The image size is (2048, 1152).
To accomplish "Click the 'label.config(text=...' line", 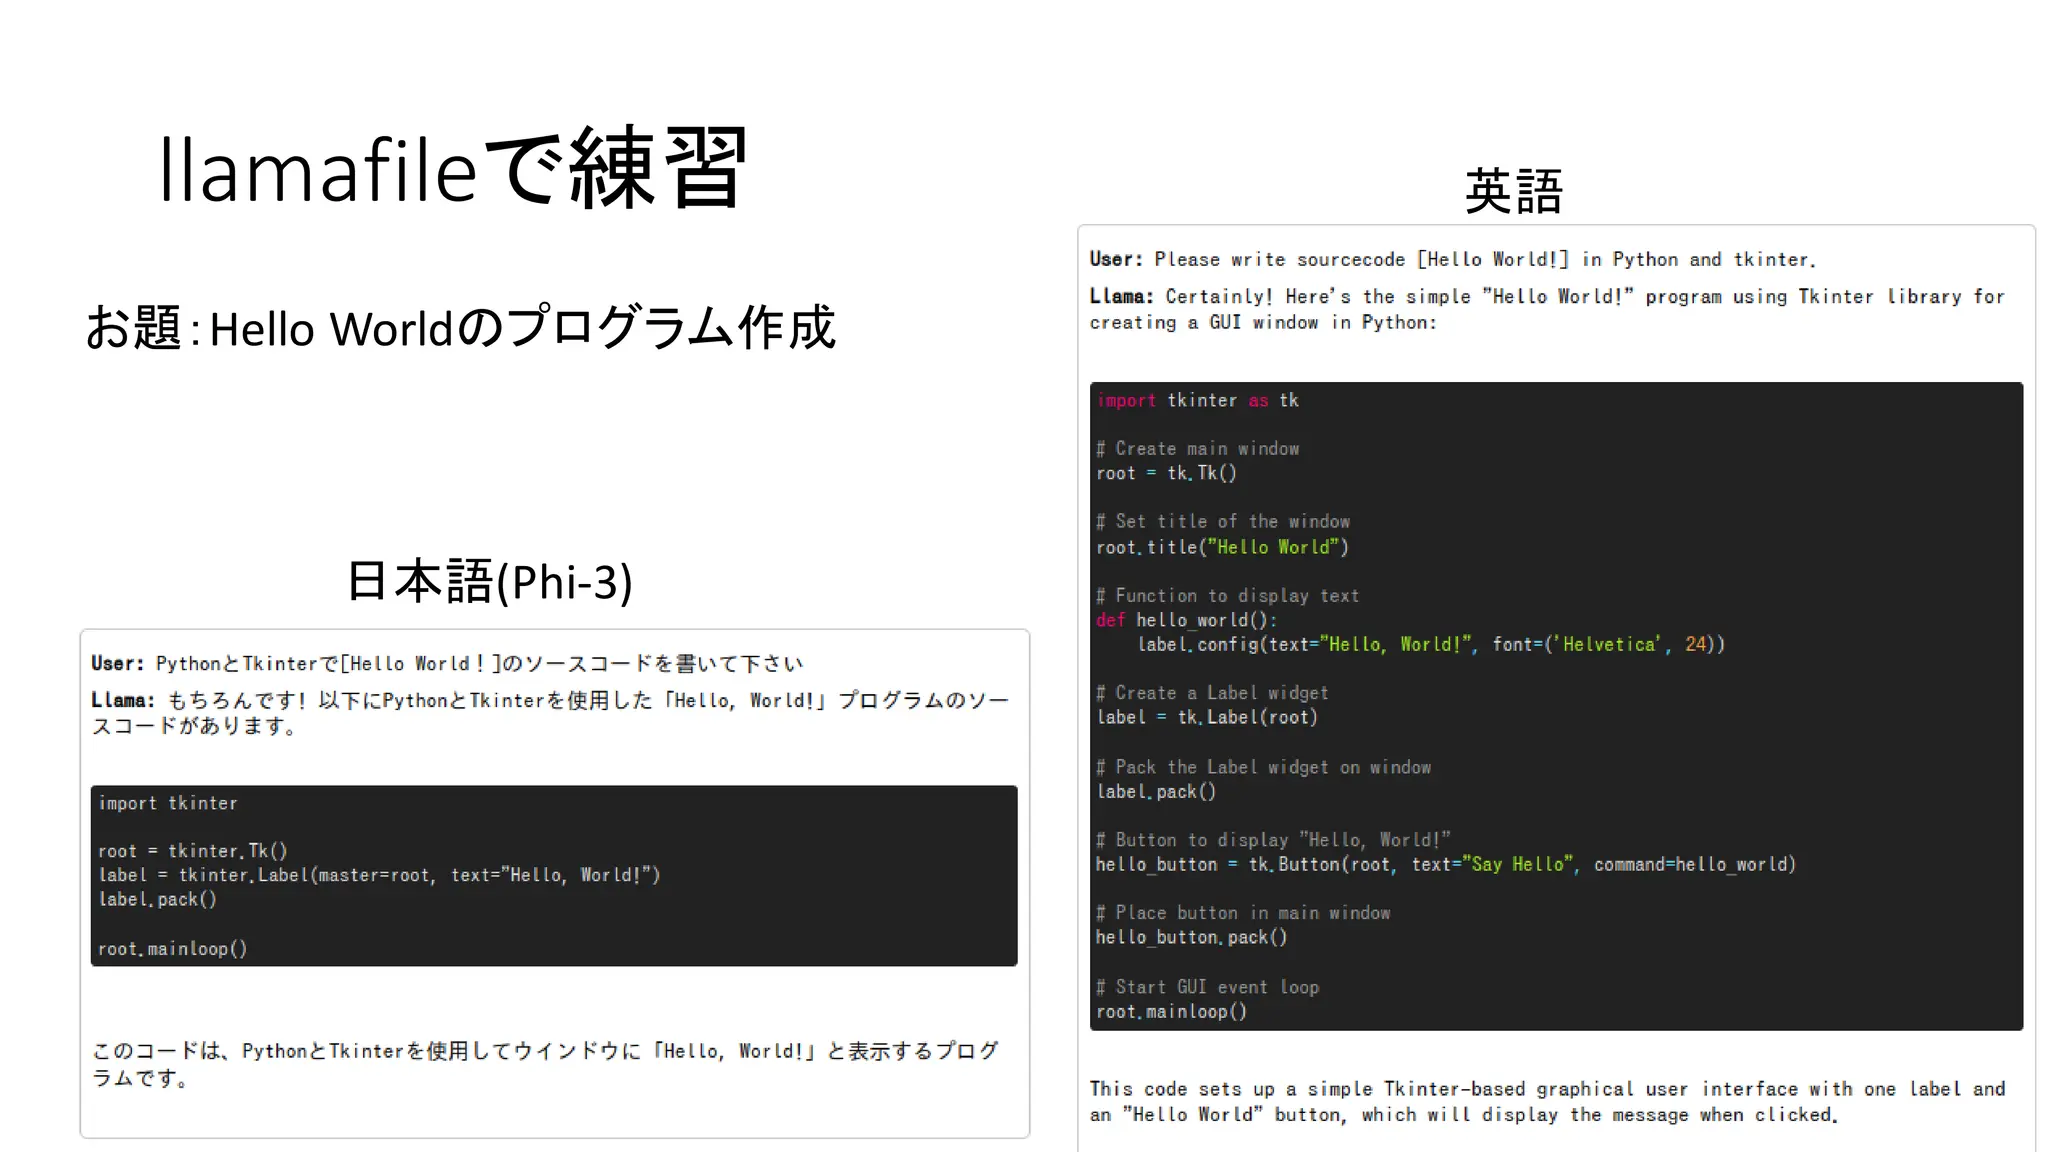I will (1431, 644).
